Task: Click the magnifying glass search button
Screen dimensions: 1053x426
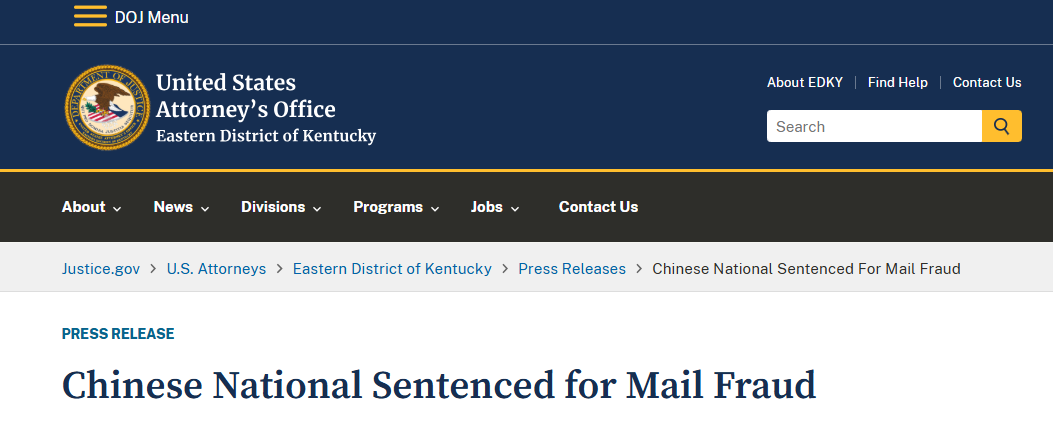Action: (1002, 126)
